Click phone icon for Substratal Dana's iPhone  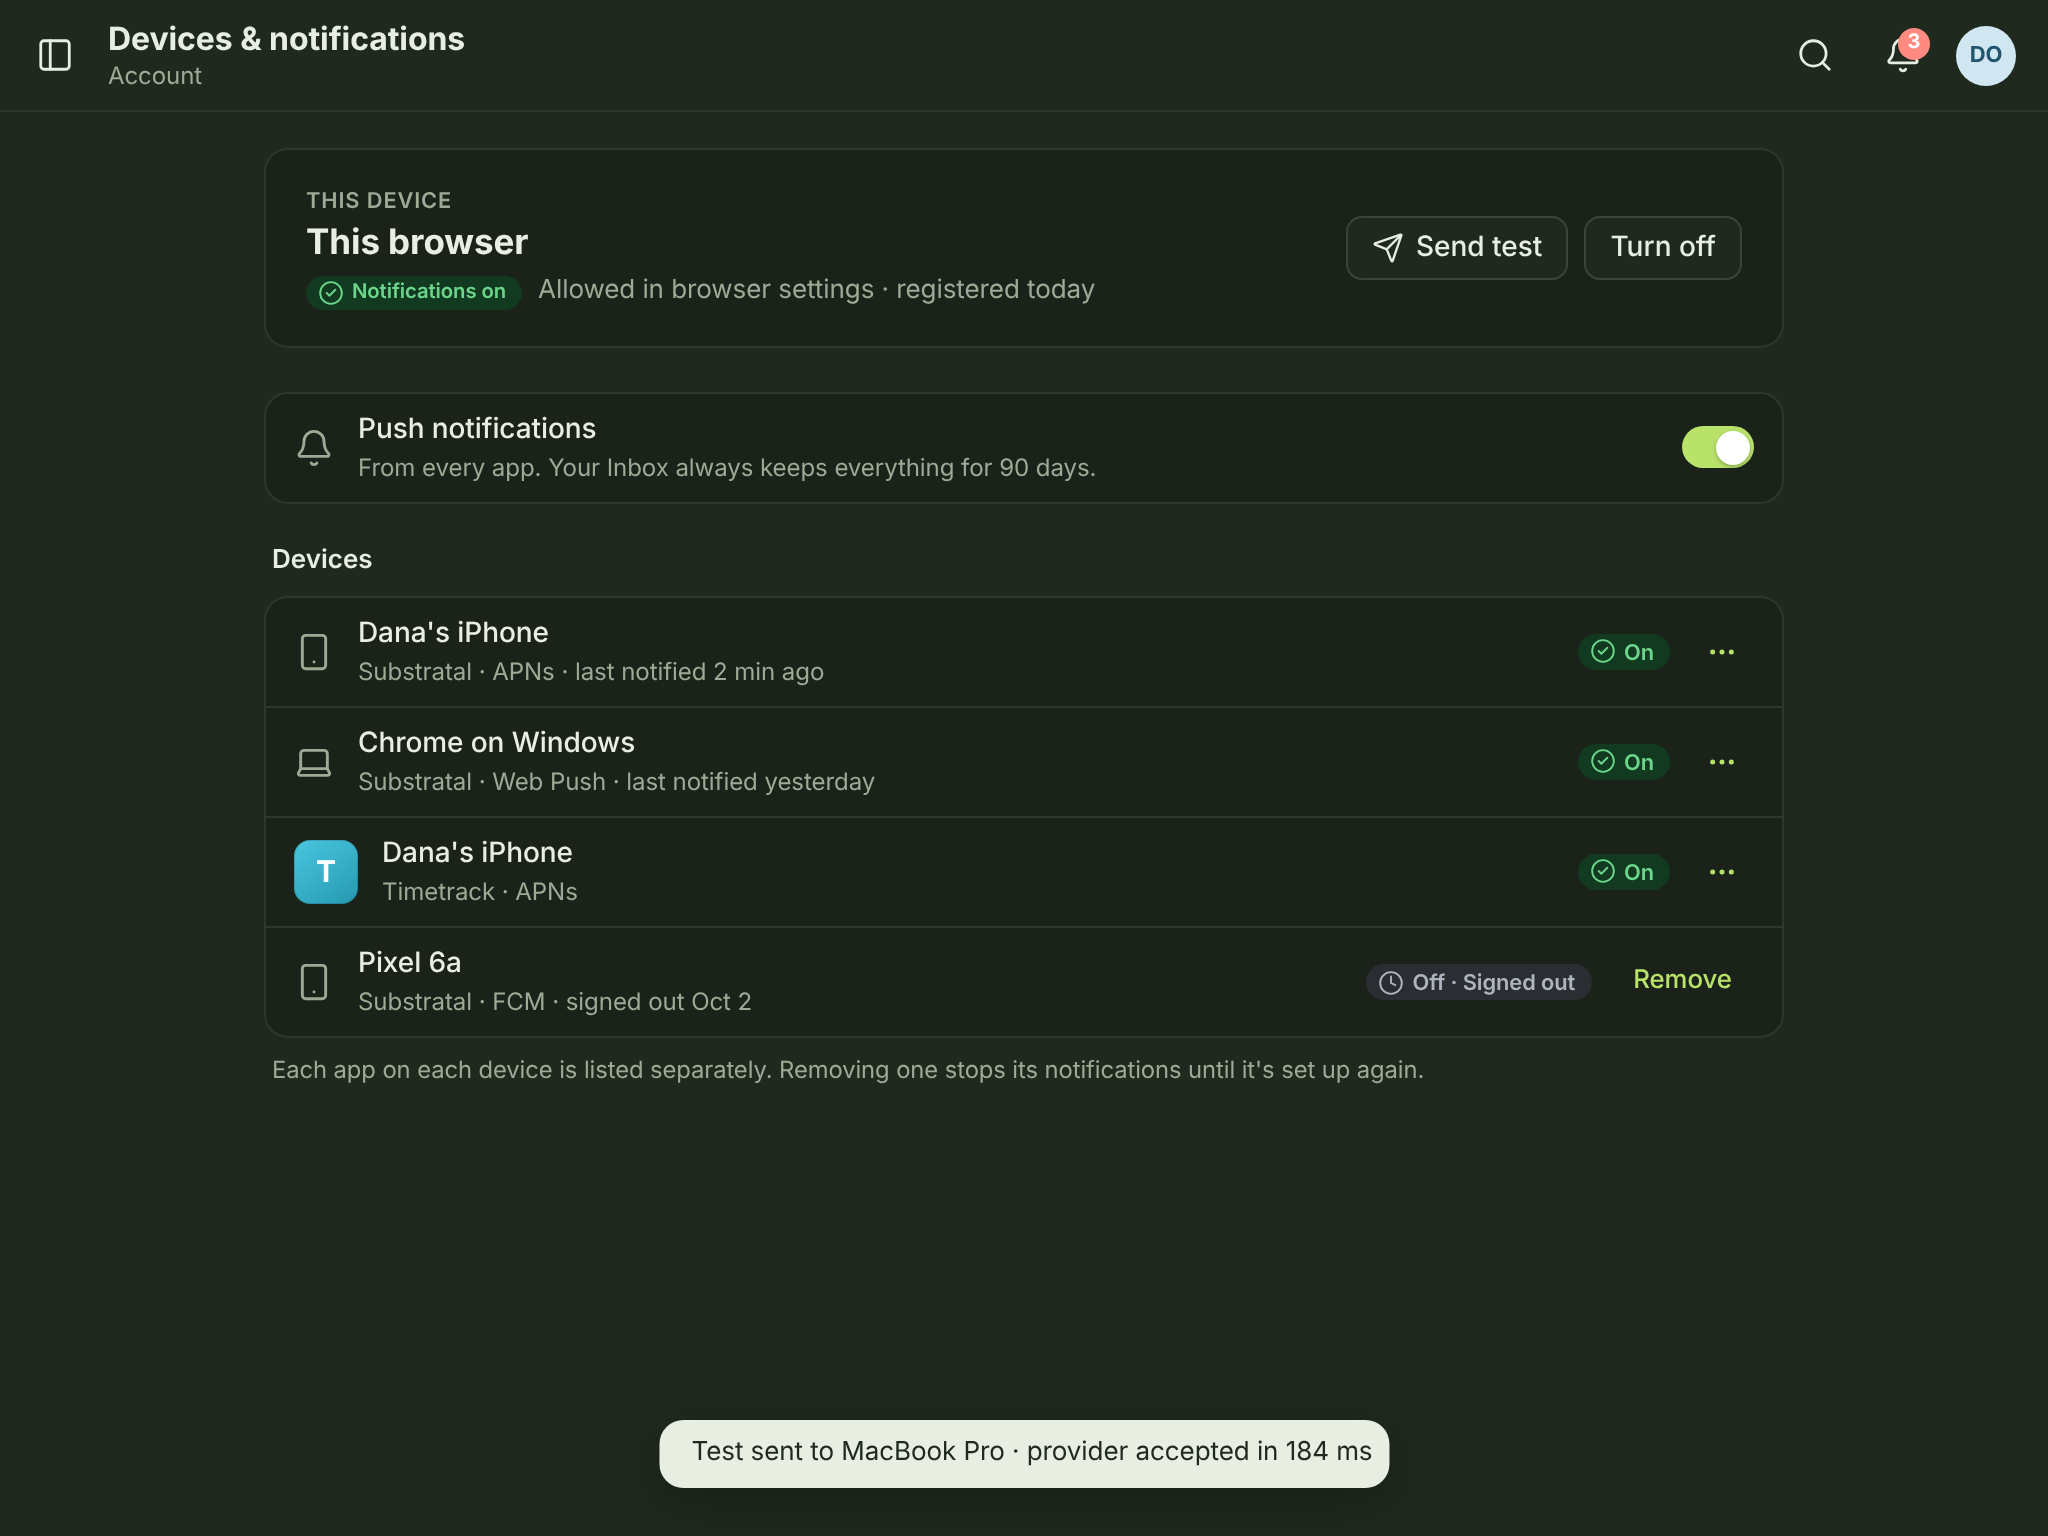(x=314, y=652)
